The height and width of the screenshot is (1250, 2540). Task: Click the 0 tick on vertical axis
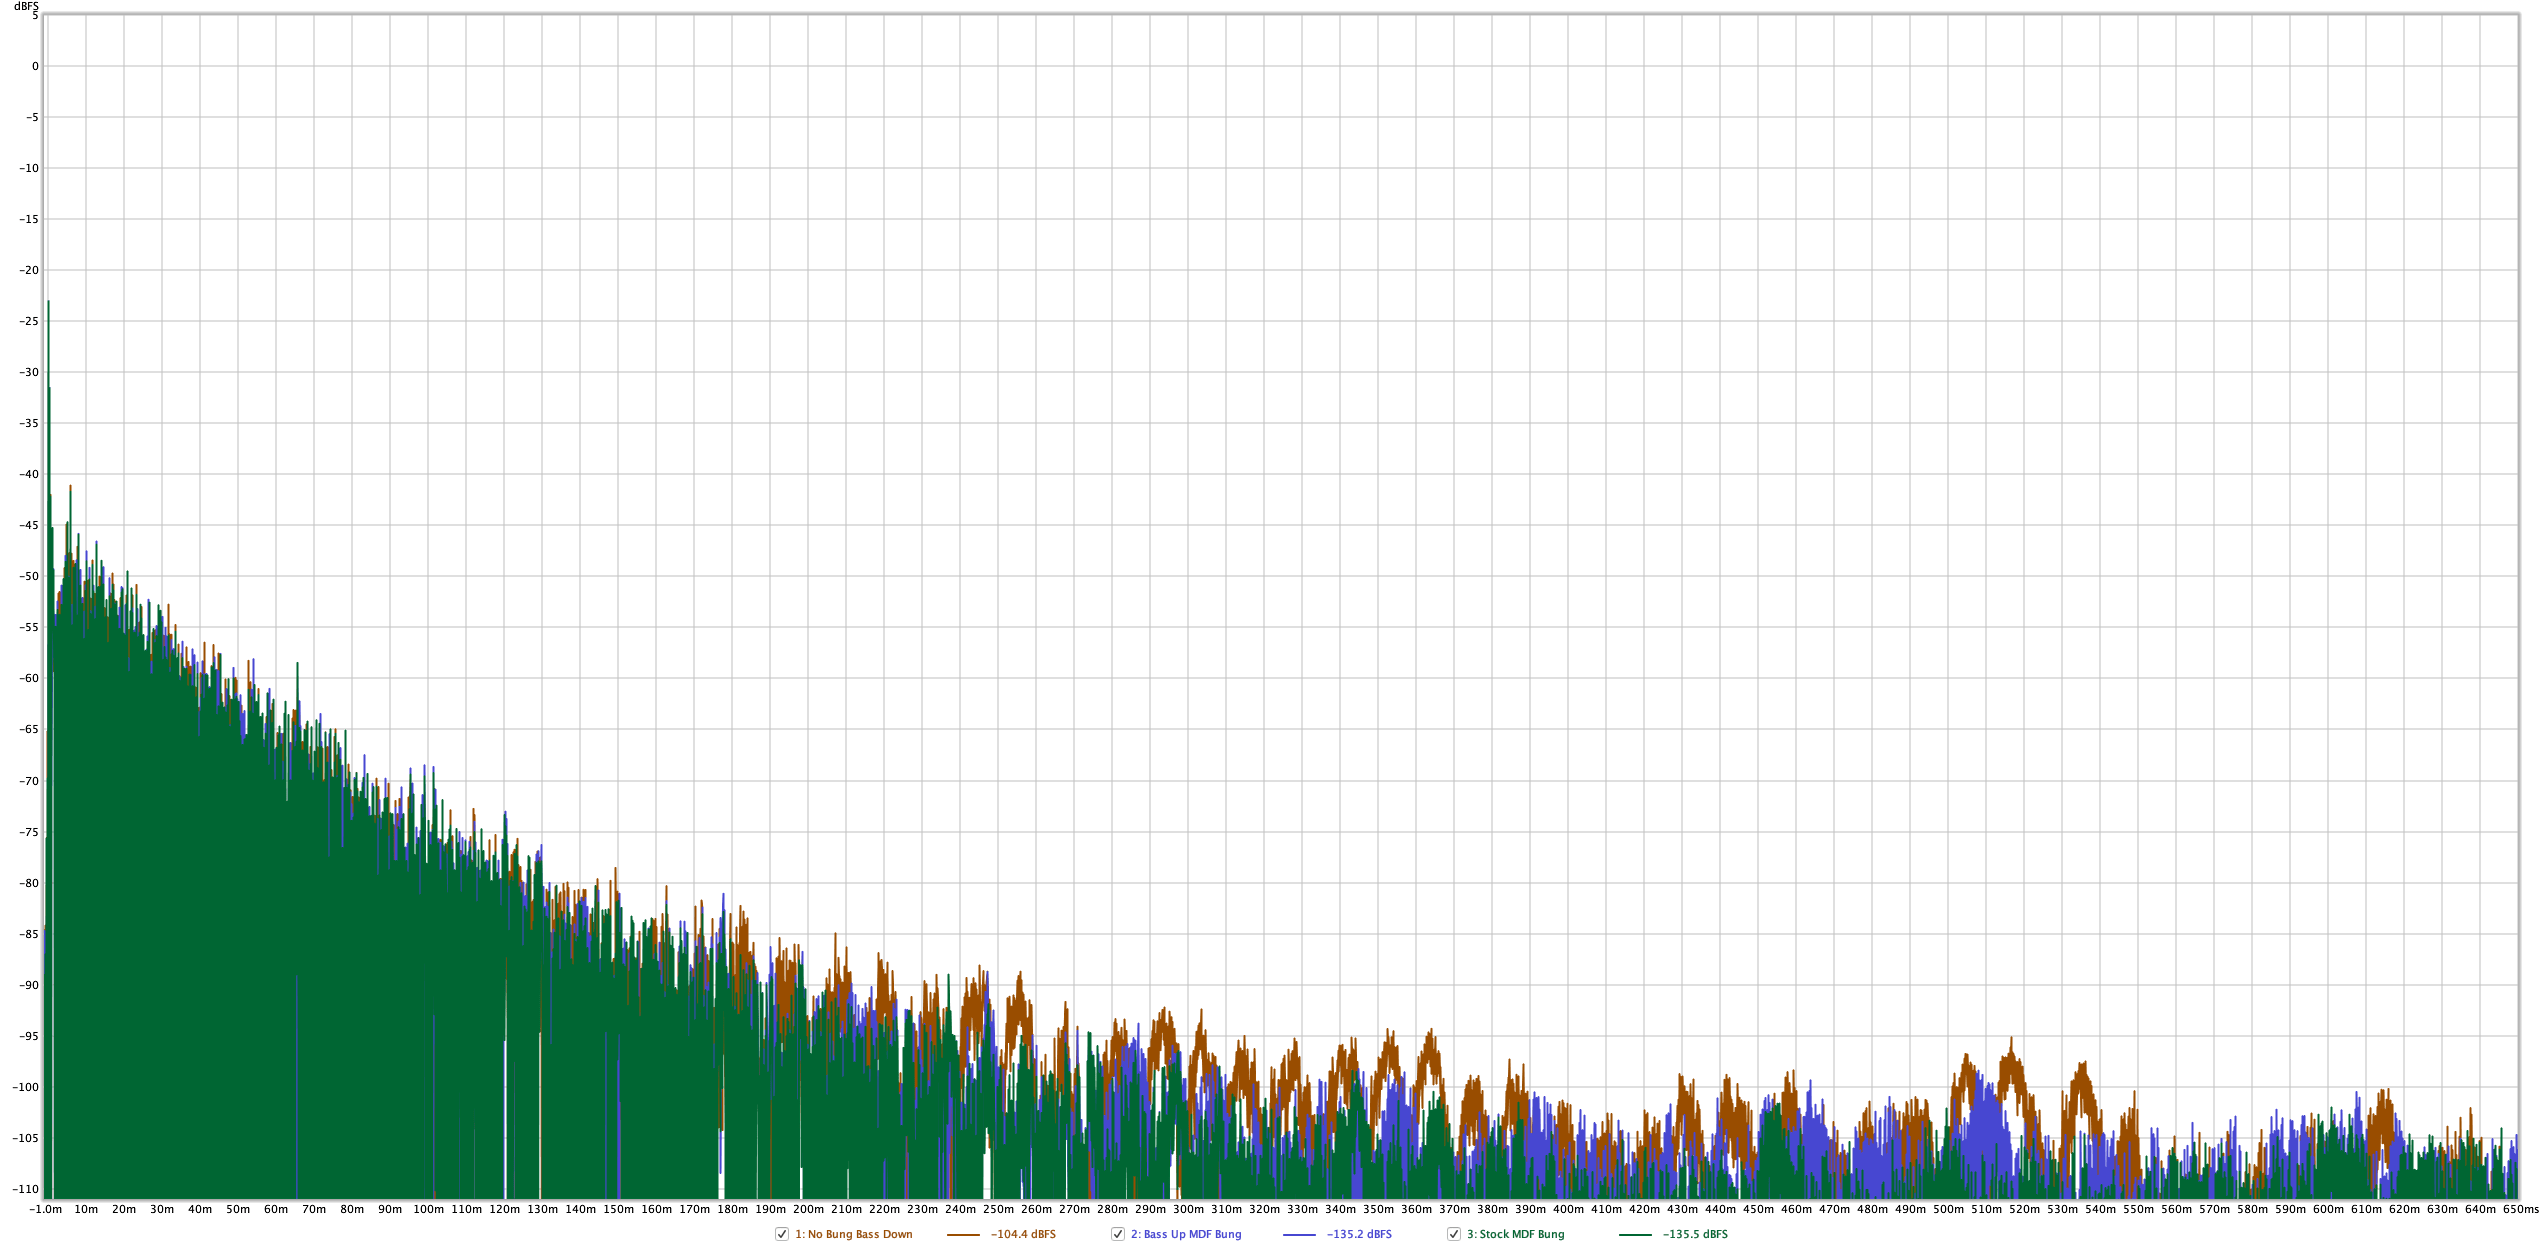click(35, 67)
